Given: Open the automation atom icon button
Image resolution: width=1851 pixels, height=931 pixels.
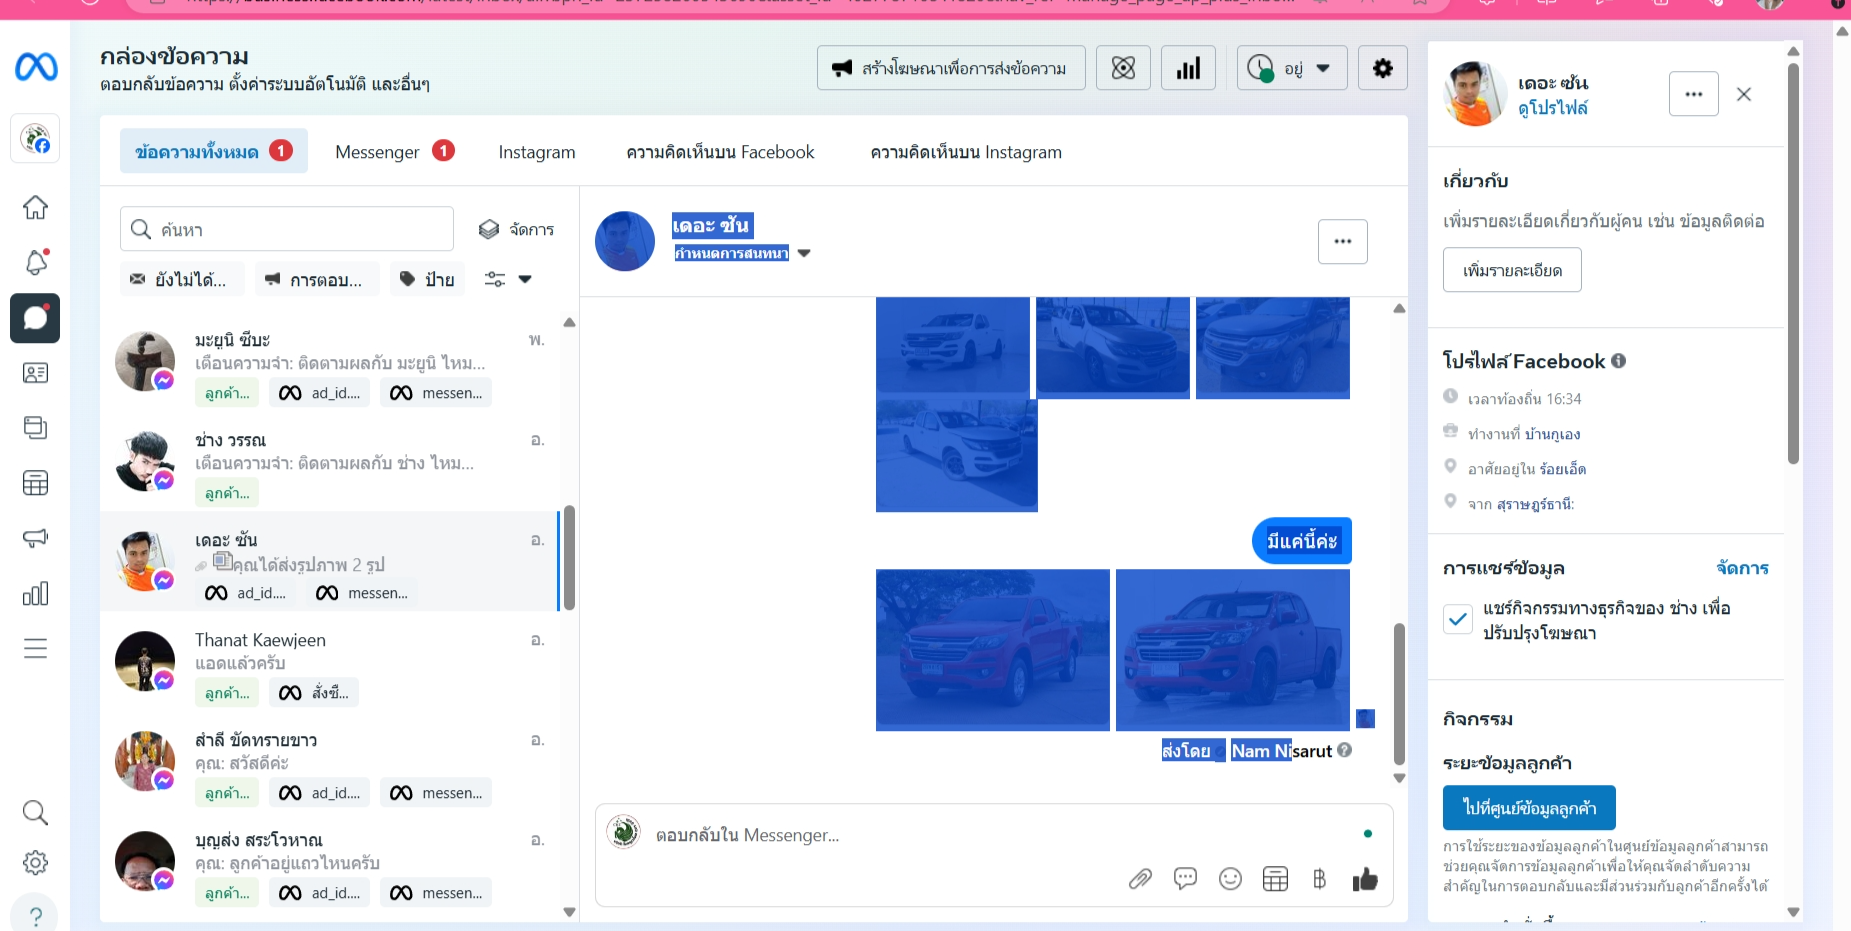Looking at the screenshot, I should [1123, 68].
